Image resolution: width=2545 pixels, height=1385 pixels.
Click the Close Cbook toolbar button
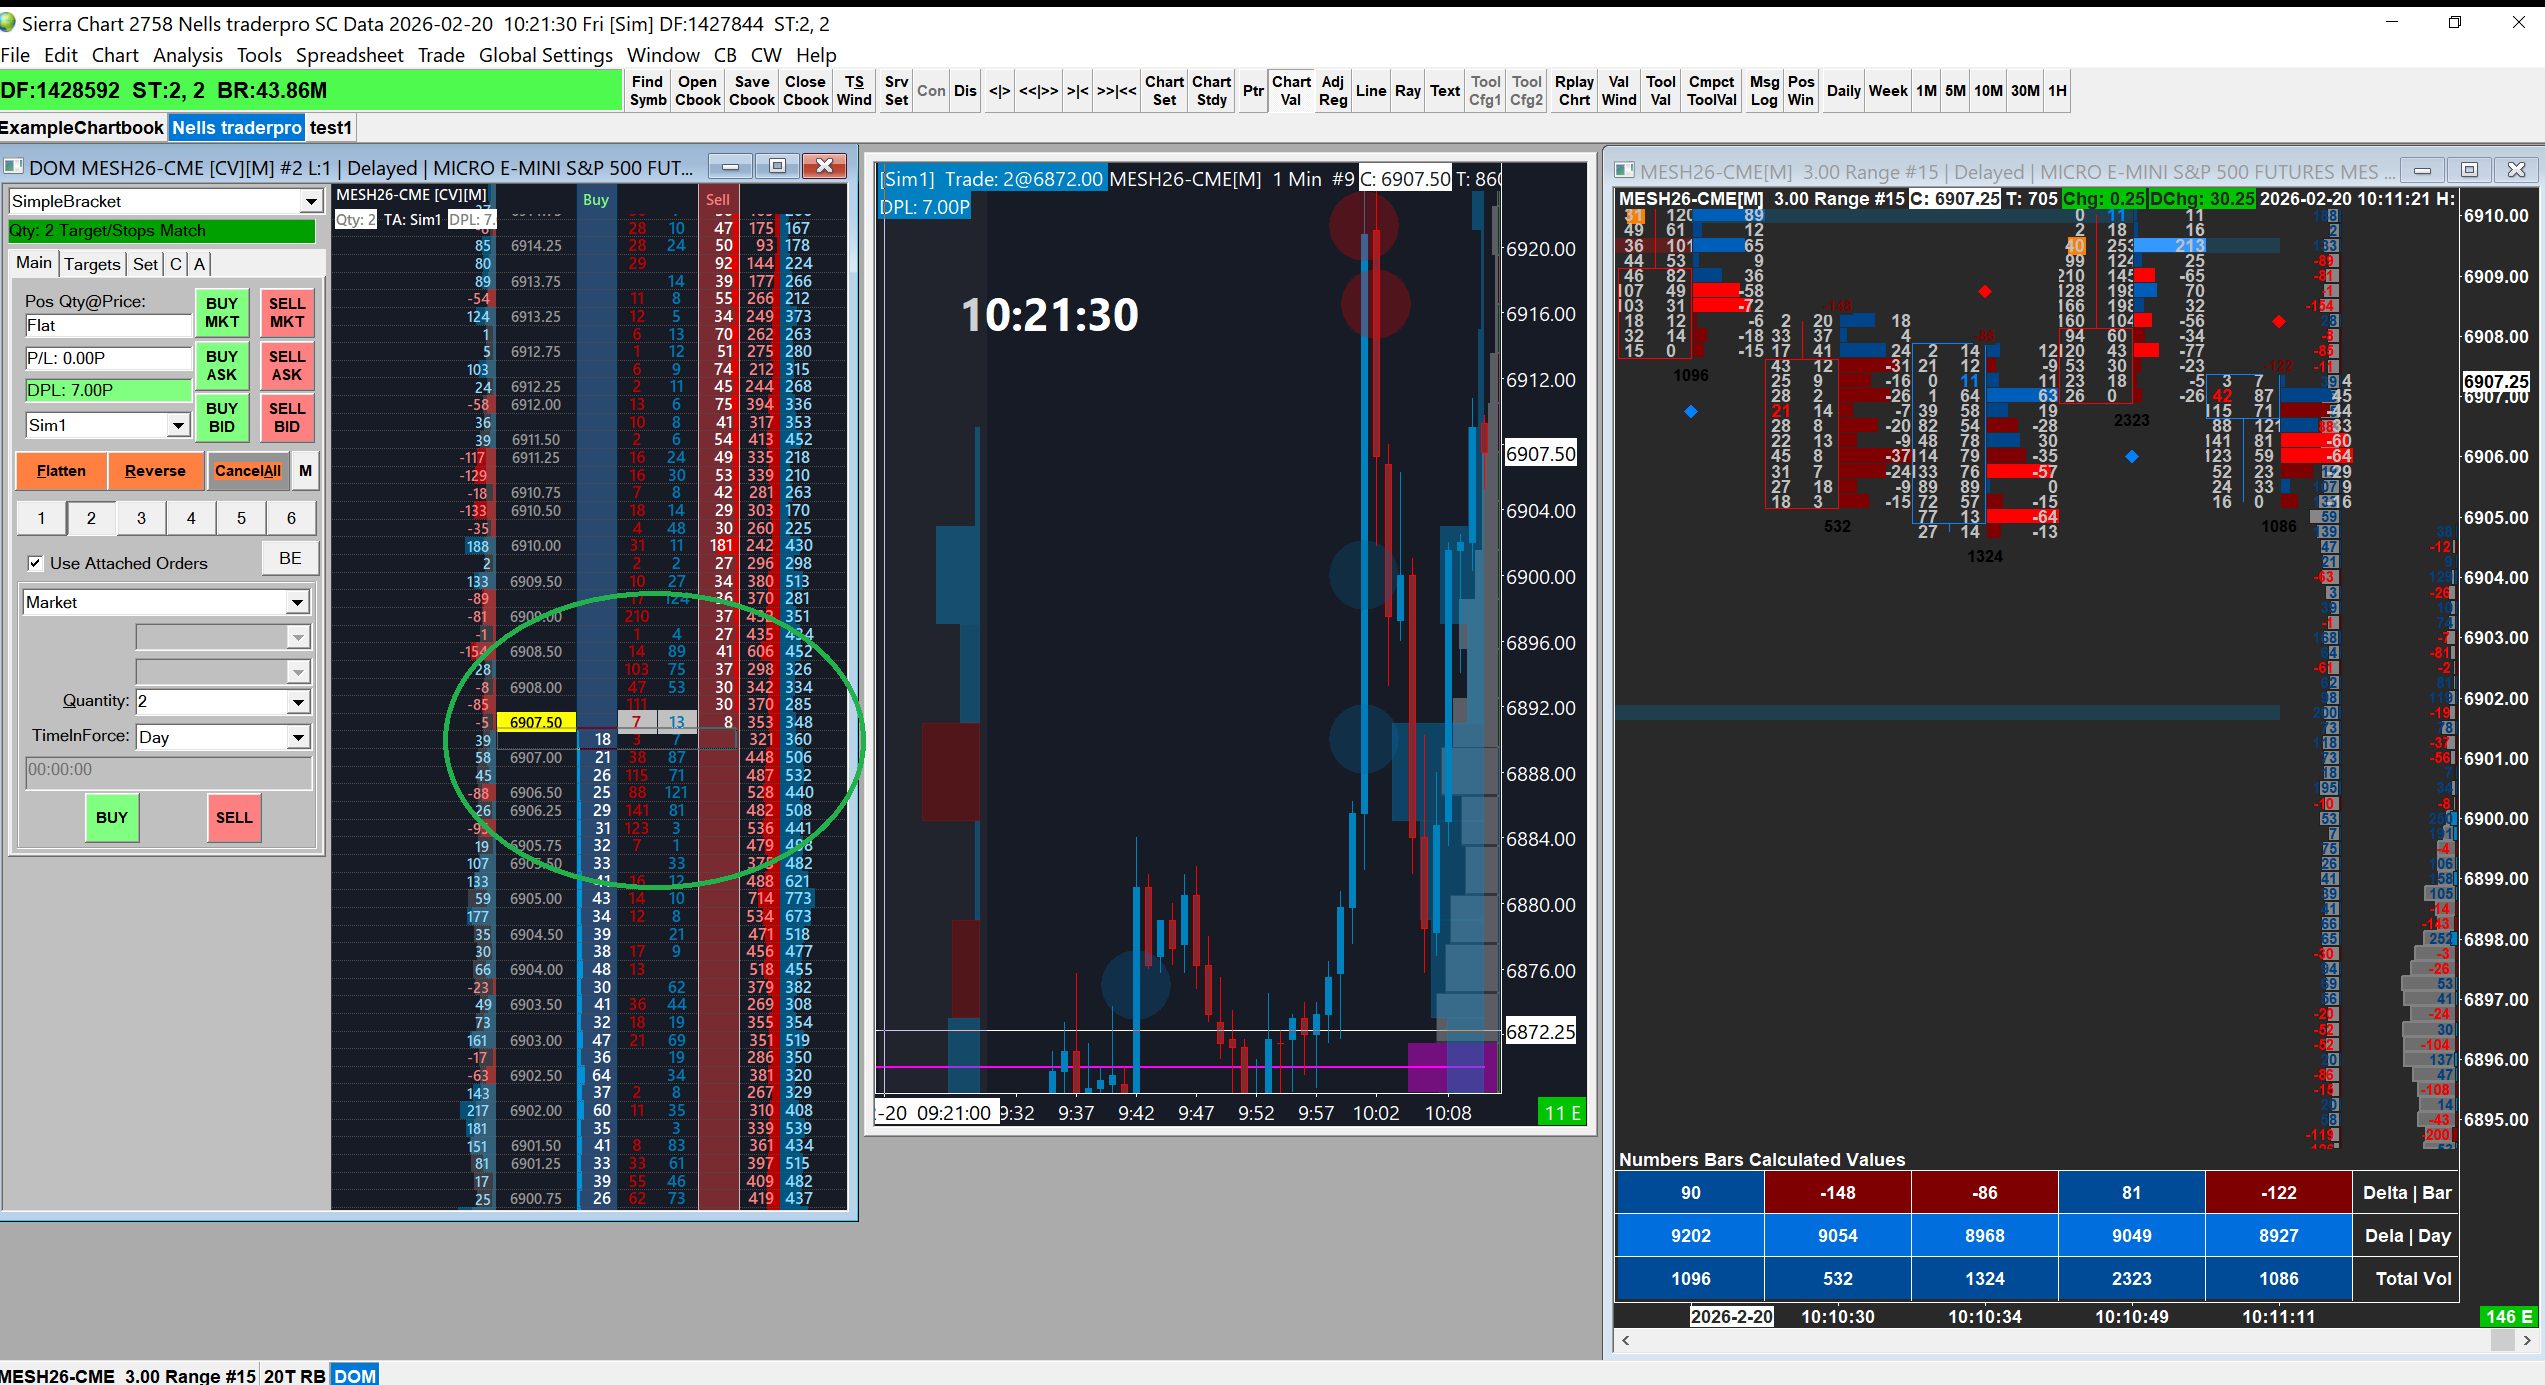pos(805,91)
